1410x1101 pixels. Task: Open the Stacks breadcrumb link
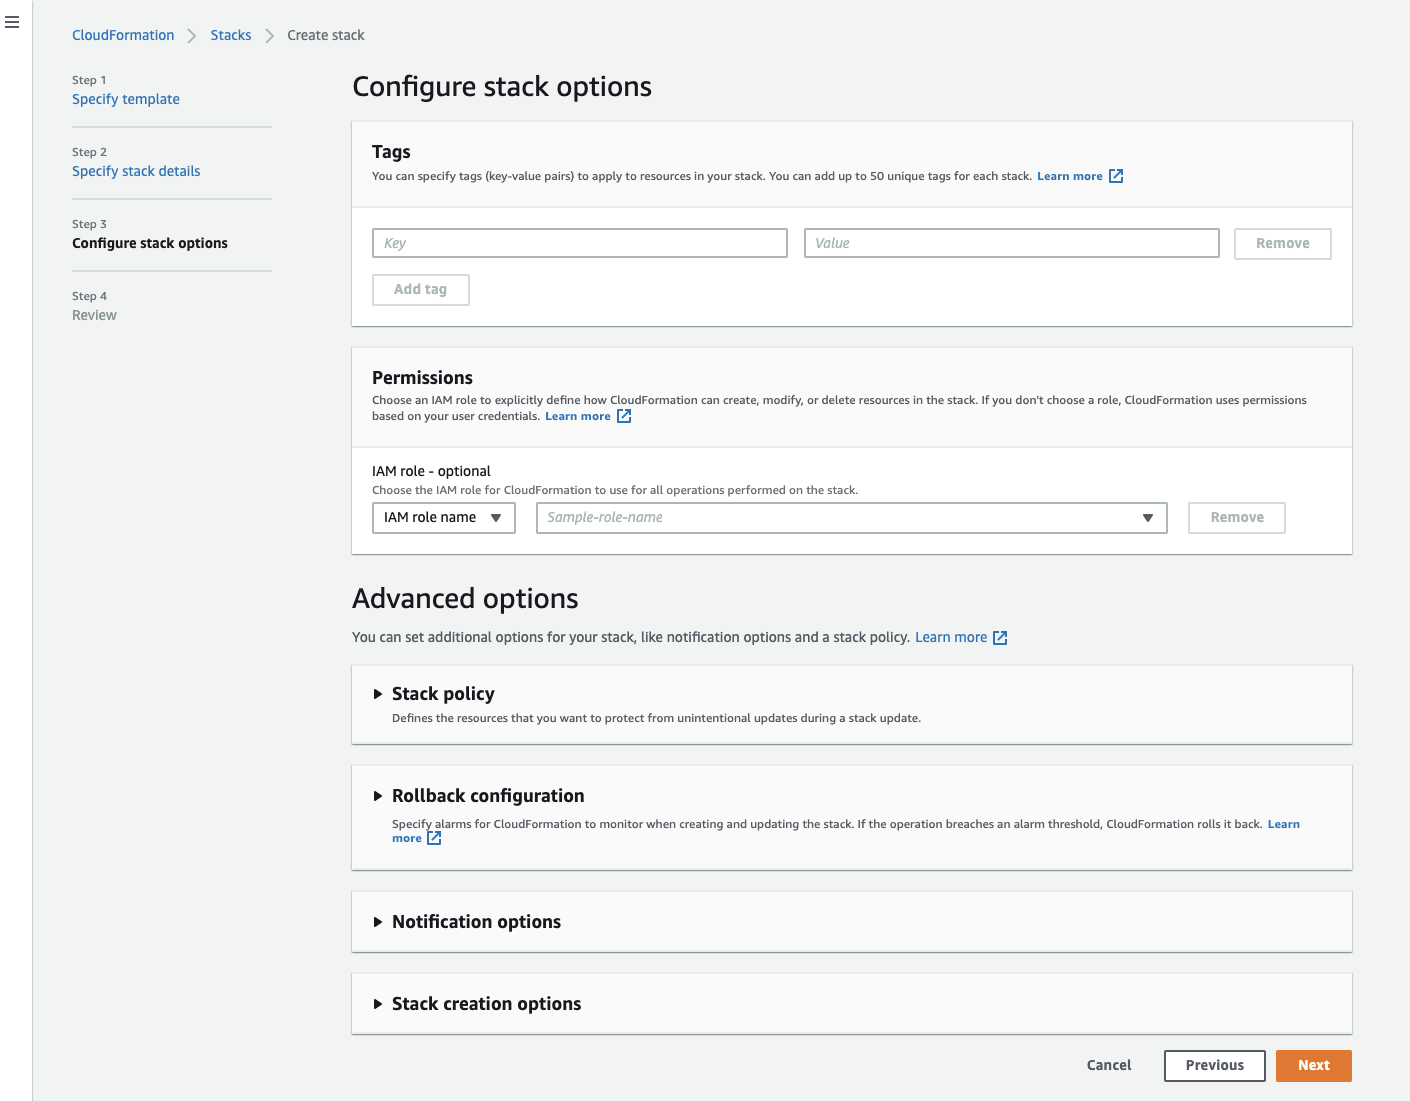pos(230,34)
